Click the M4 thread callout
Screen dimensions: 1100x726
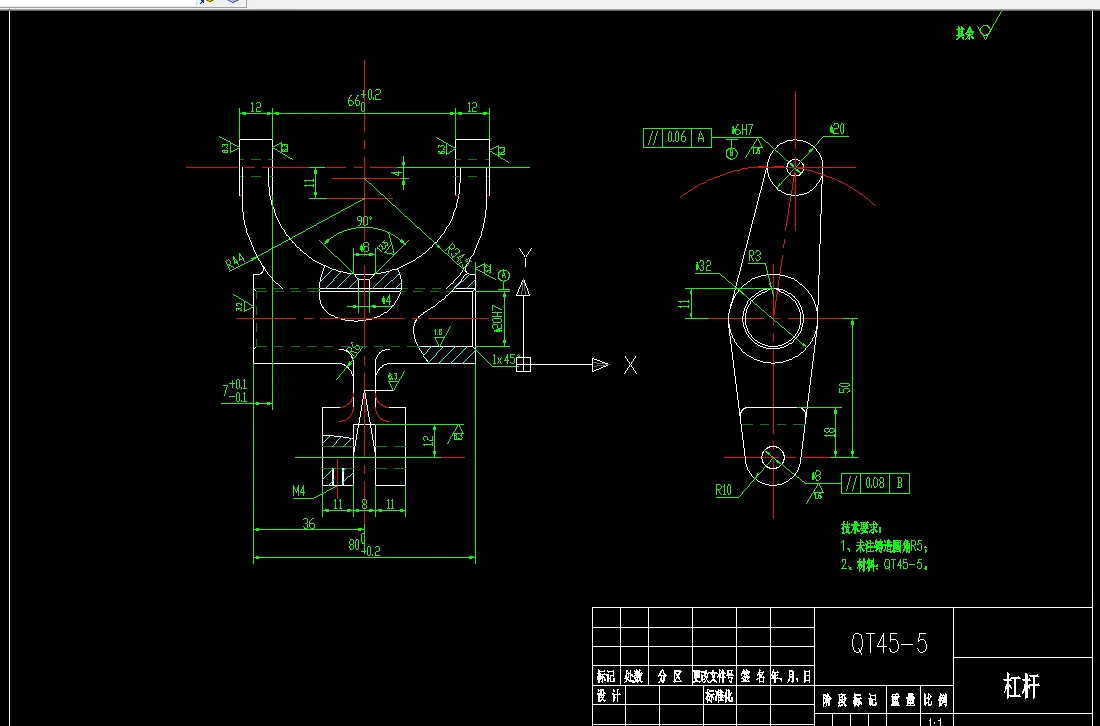pos(299,491)
